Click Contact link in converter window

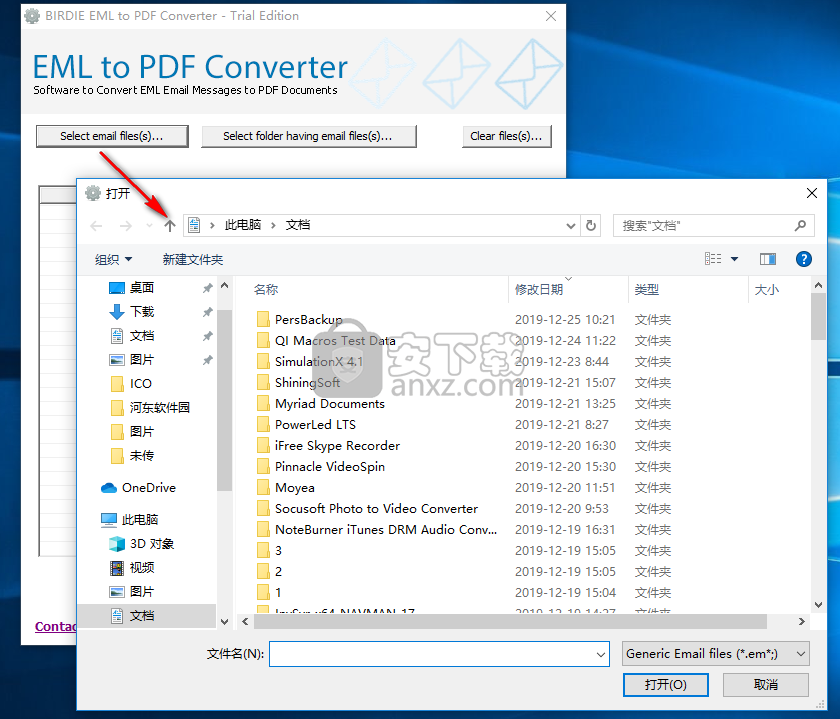pos(56,626)
